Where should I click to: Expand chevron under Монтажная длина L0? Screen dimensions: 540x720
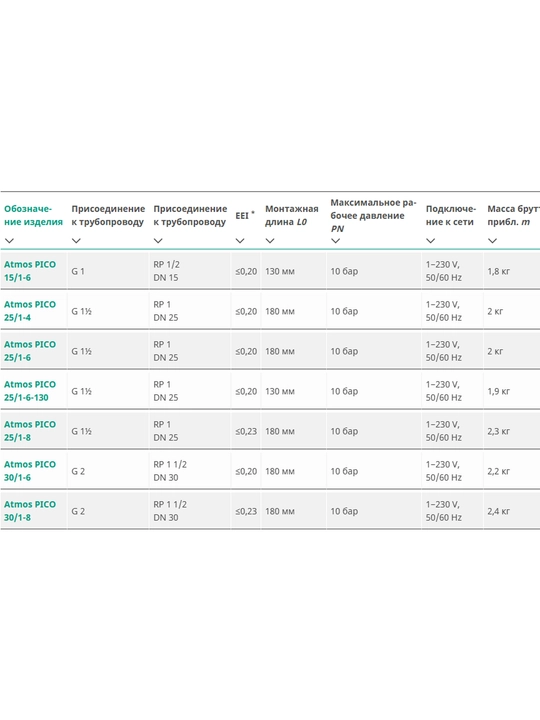270,241
